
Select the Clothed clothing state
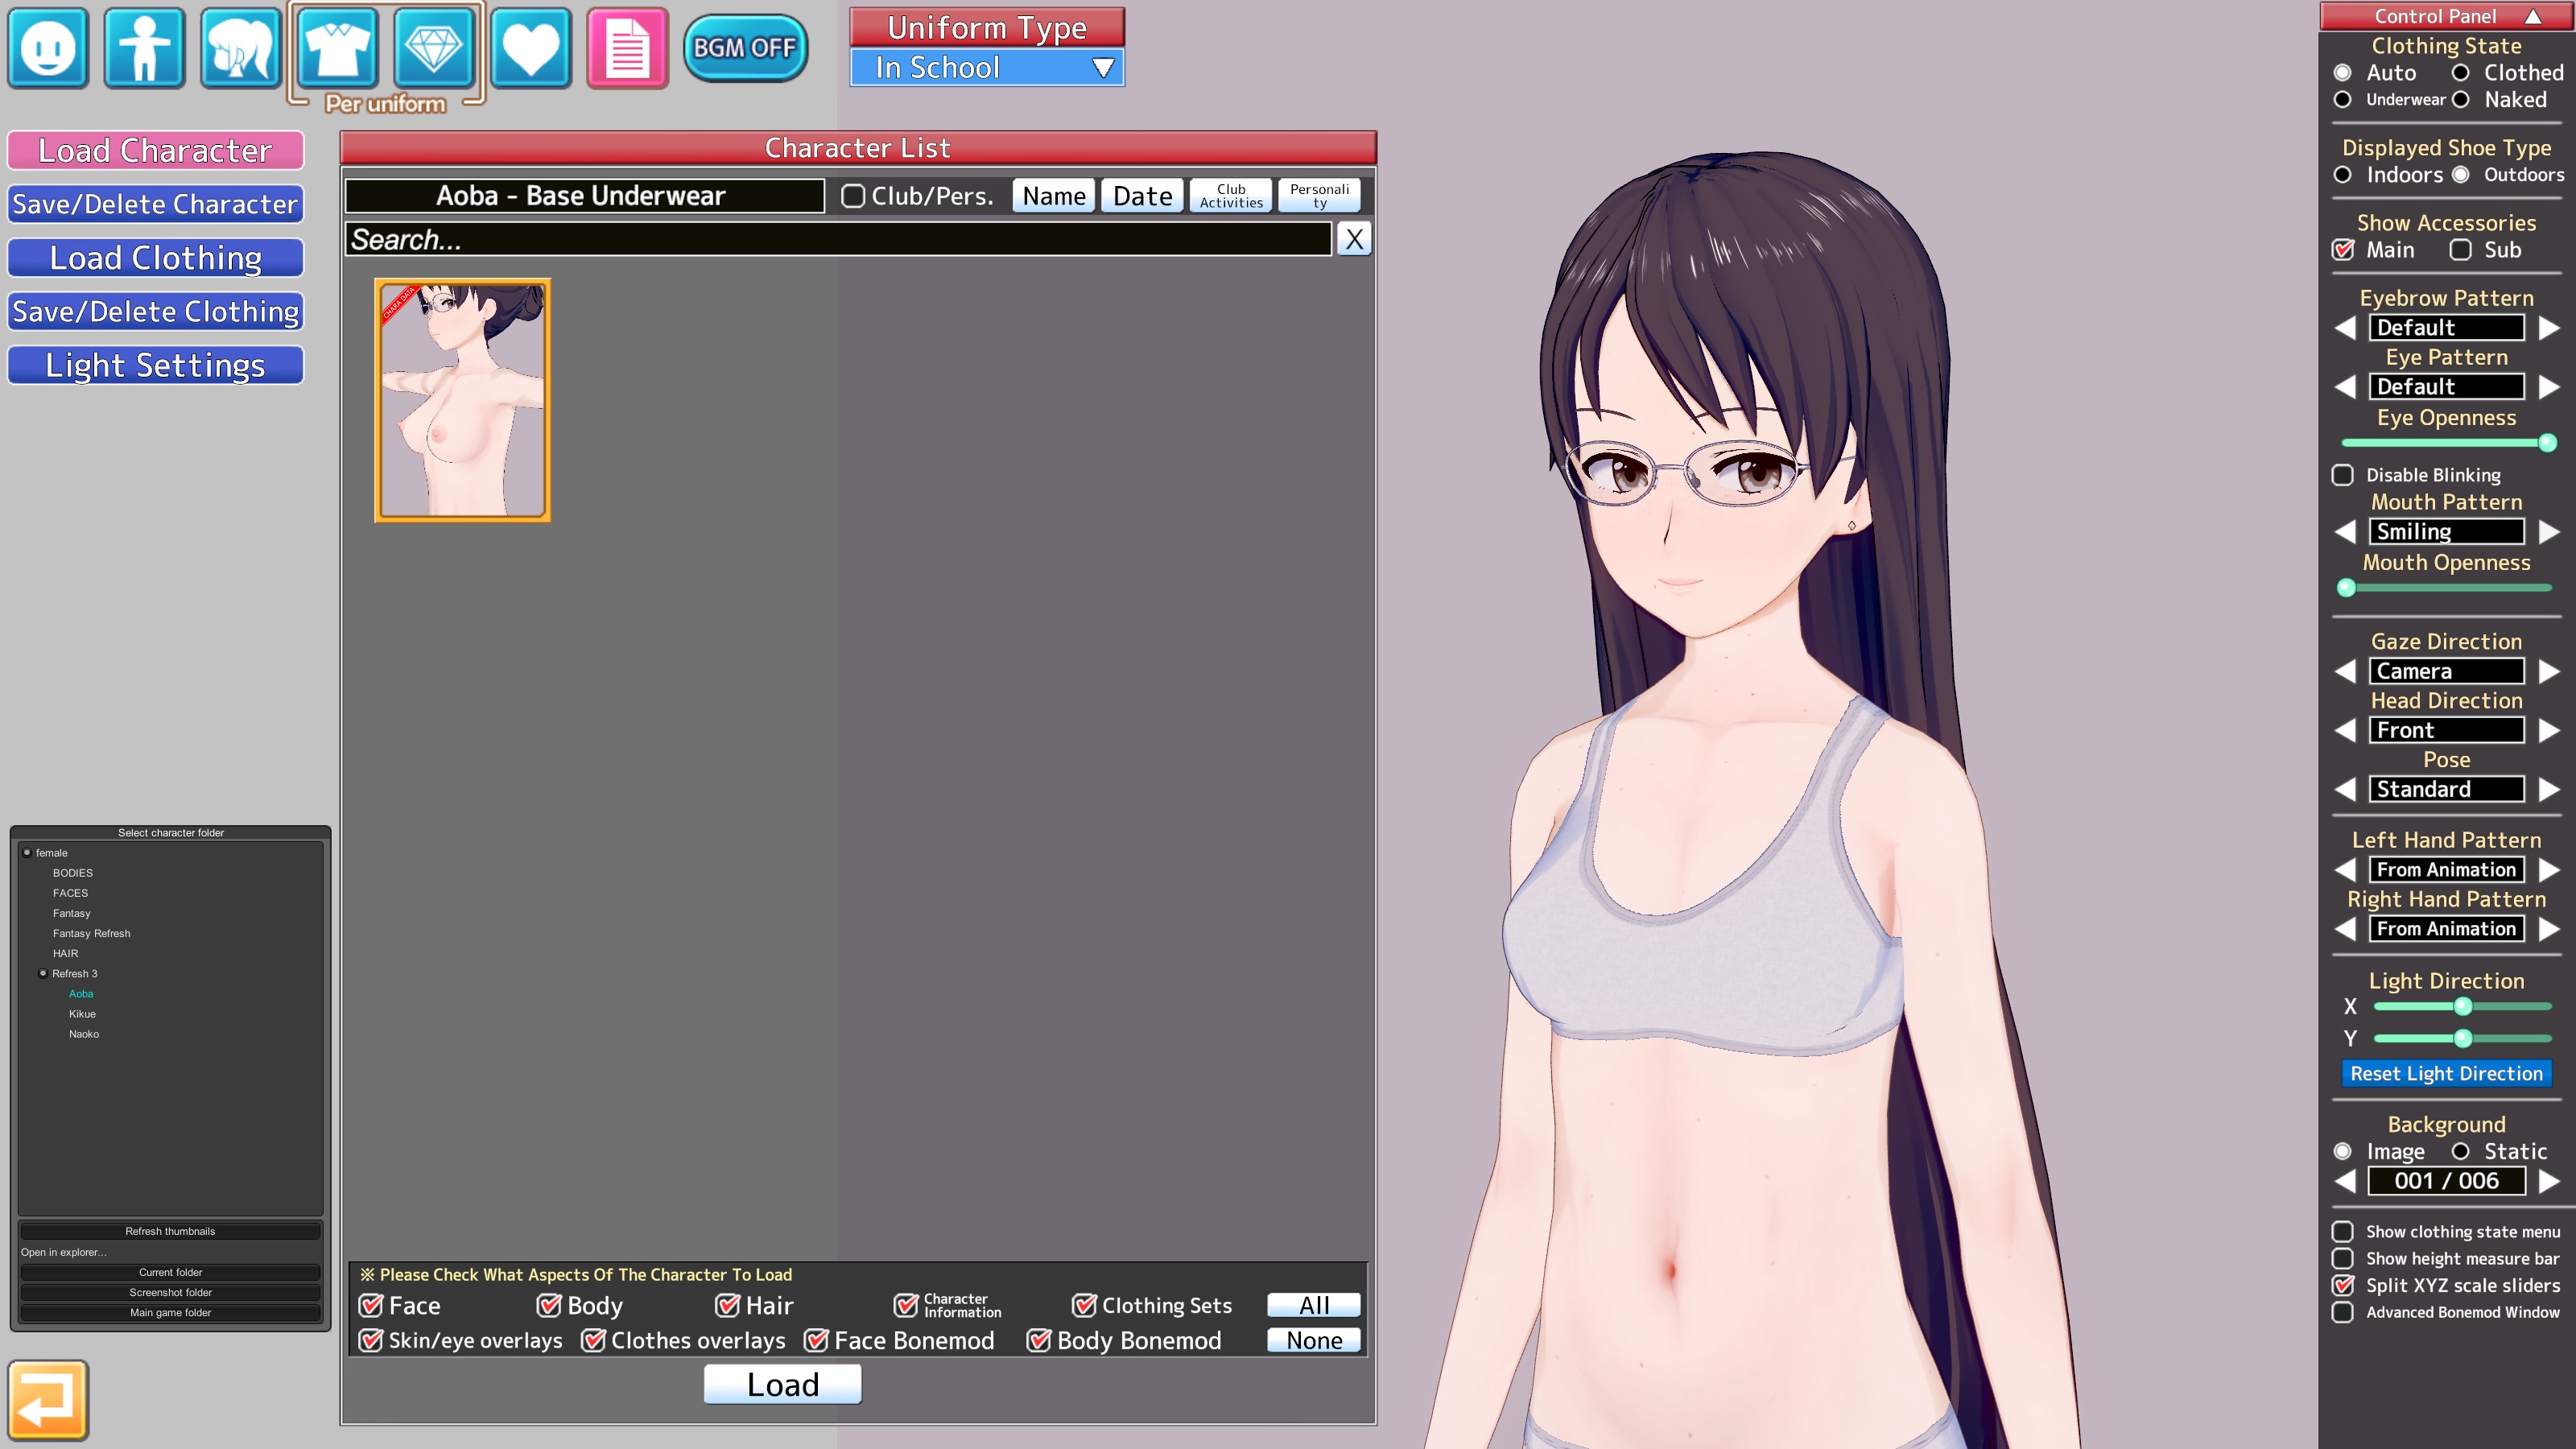point(2461,73)
